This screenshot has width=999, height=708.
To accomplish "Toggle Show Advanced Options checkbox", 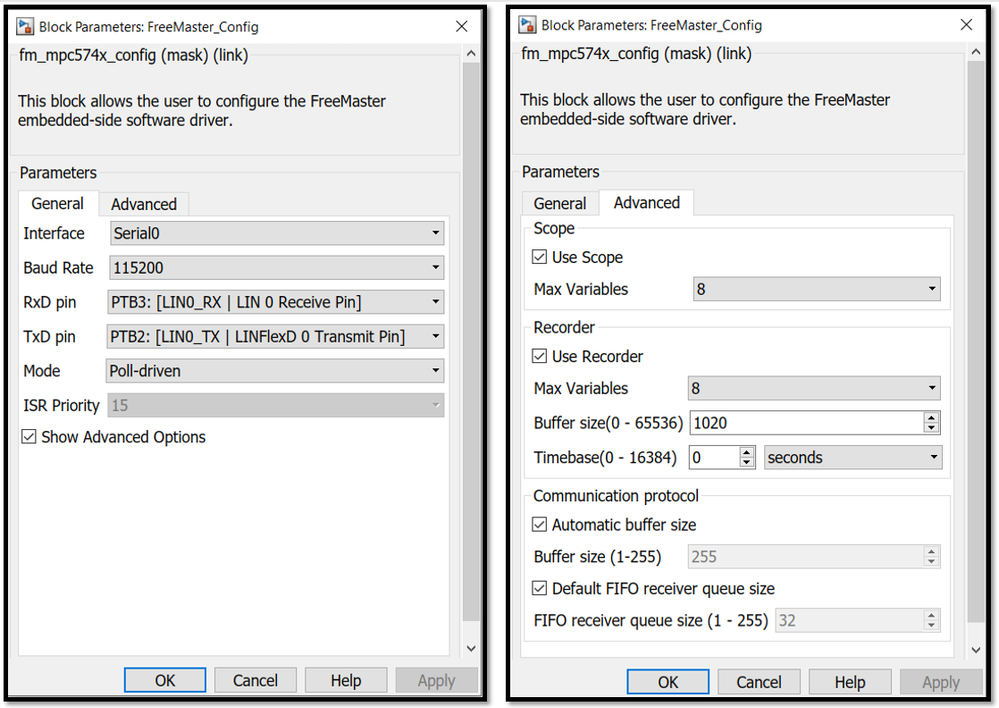I will click(x=29, y=437).
